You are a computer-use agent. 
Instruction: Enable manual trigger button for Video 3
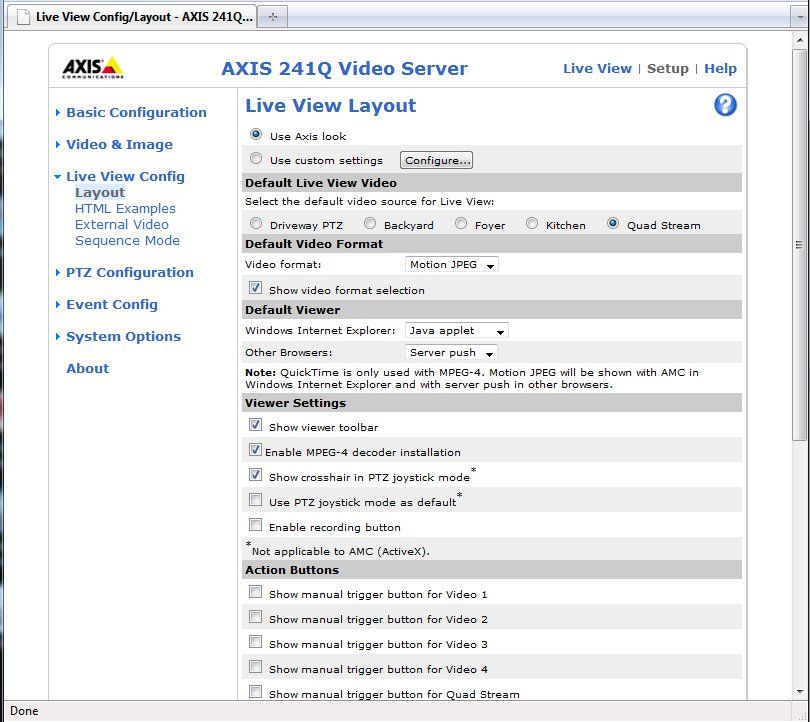click(x=255, y=642)
